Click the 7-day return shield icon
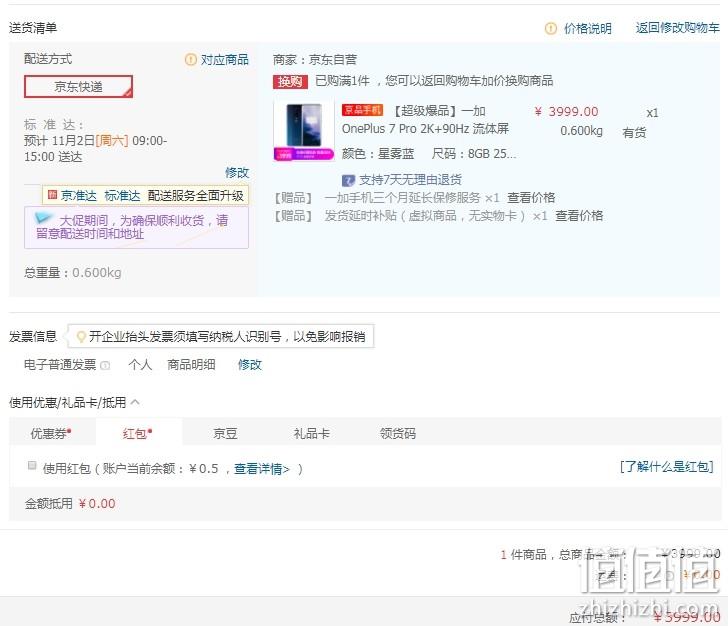 pos(348,180)
